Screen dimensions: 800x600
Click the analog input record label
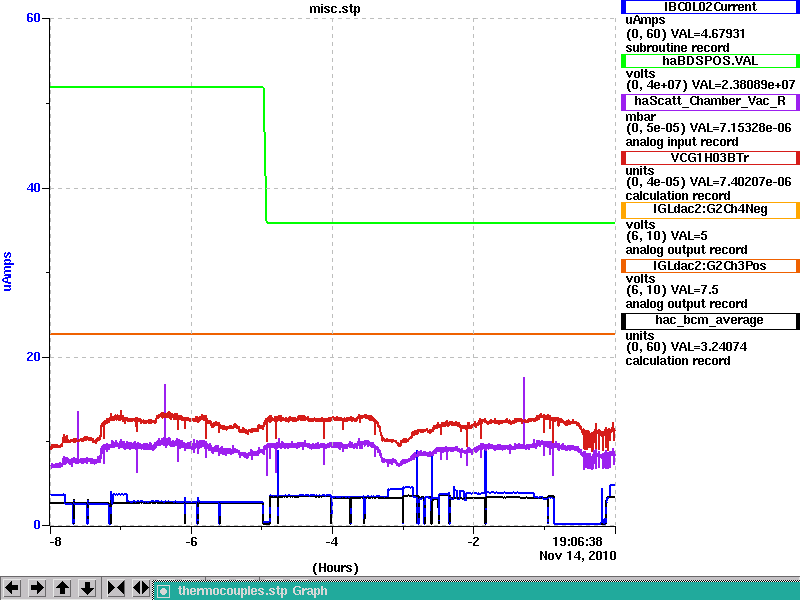click(x=682, y=142)
